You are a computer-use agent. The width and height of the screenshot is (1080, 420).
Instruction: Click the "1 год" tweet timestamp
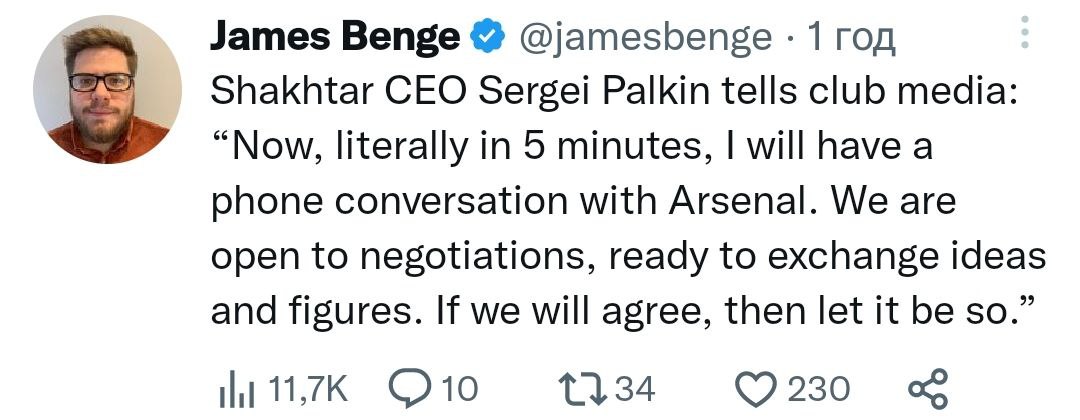852,38
